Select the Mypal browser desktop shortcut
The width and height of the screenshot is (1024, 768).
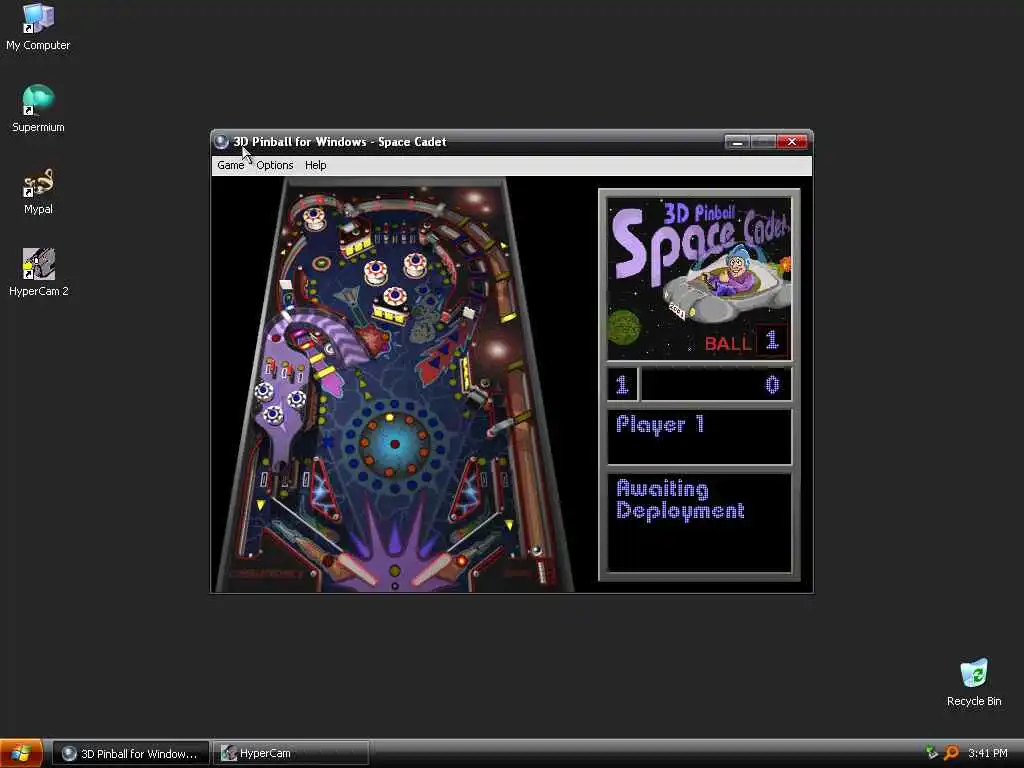[x=38, y=191]
